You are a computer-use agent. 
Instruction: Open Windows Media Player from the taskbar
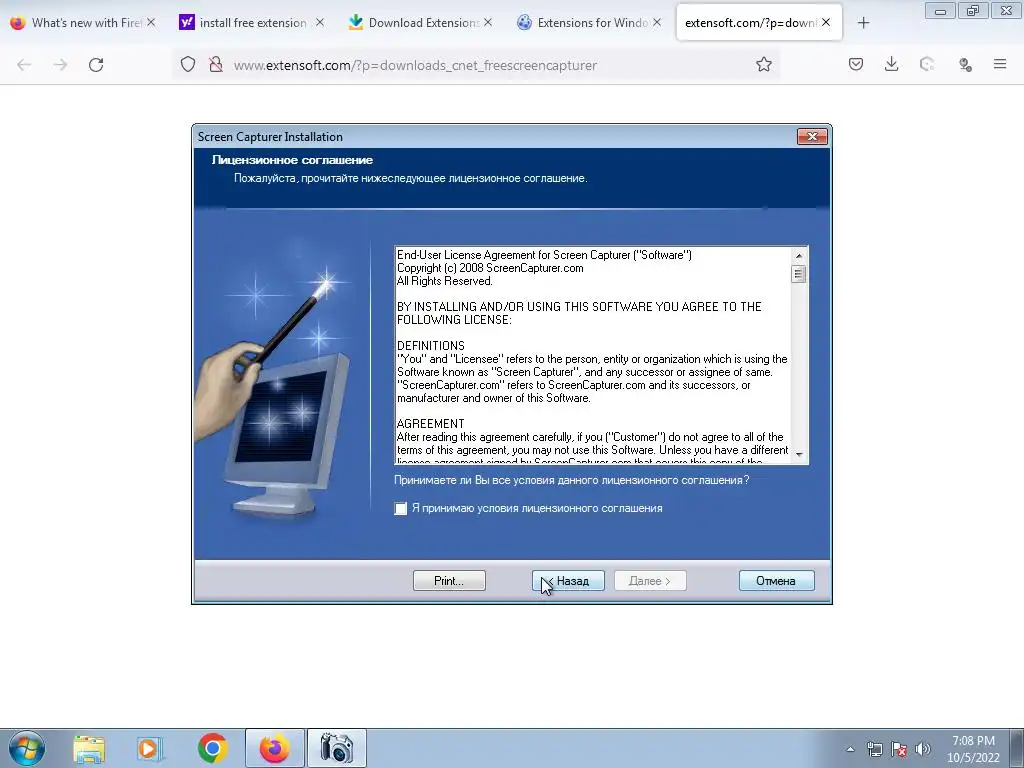pos(149,748)
